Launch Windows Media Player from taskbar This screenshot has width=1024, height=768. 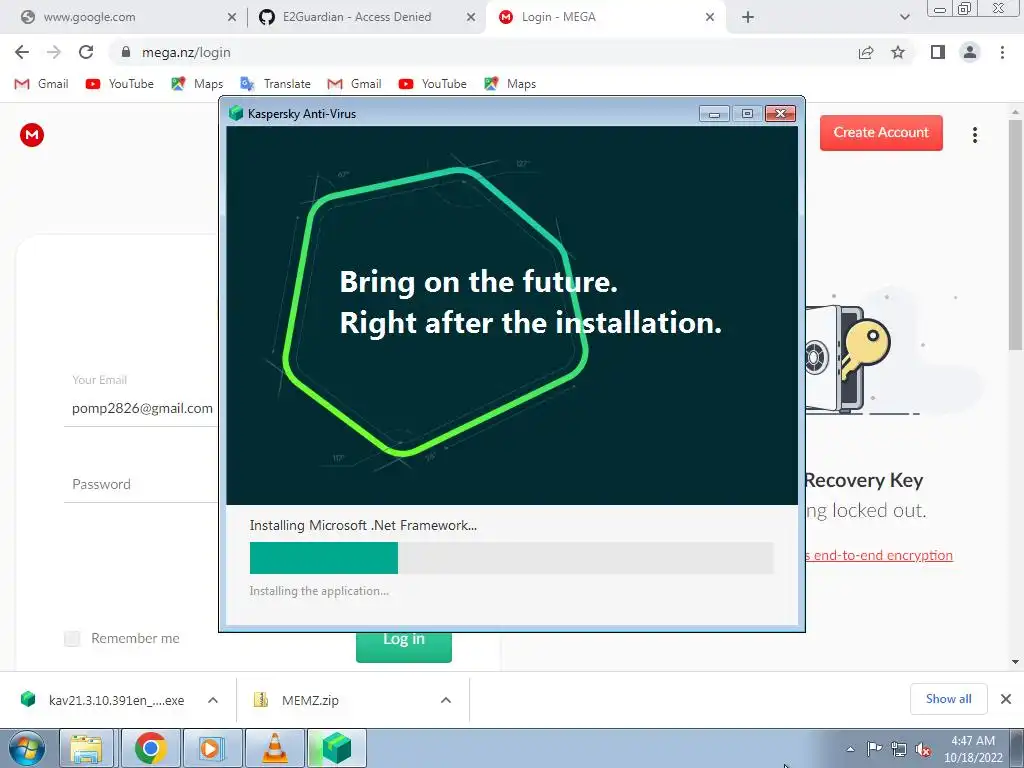point(211,748)
